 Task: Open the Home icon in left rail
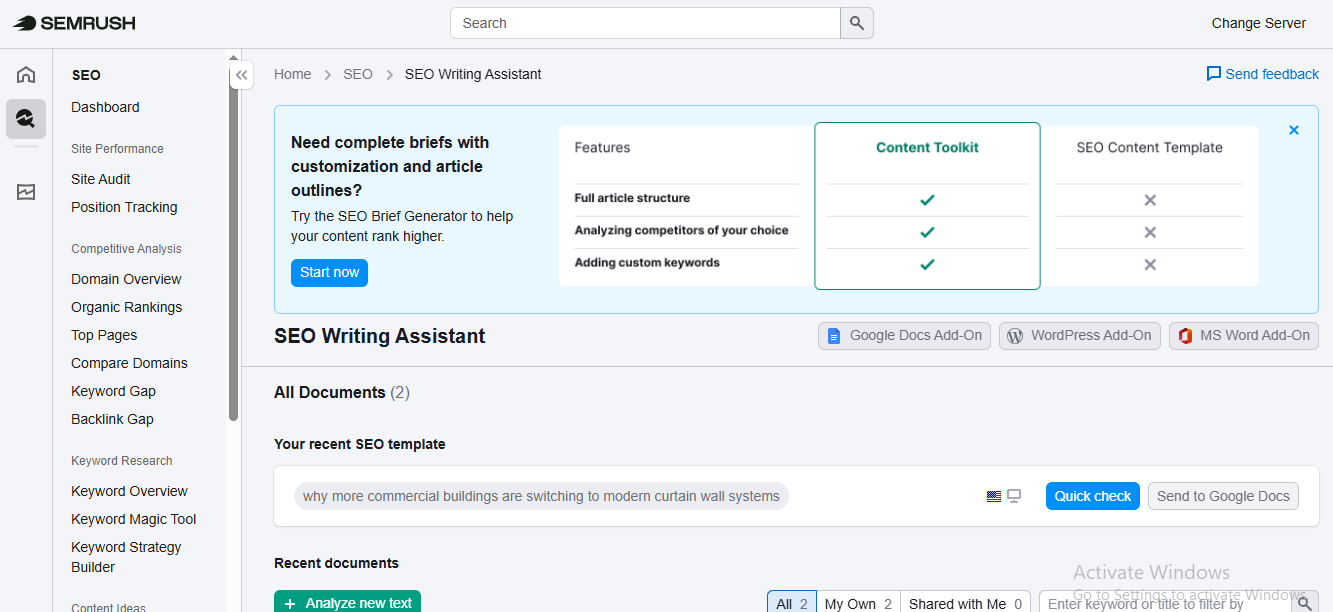pos(26,75)
